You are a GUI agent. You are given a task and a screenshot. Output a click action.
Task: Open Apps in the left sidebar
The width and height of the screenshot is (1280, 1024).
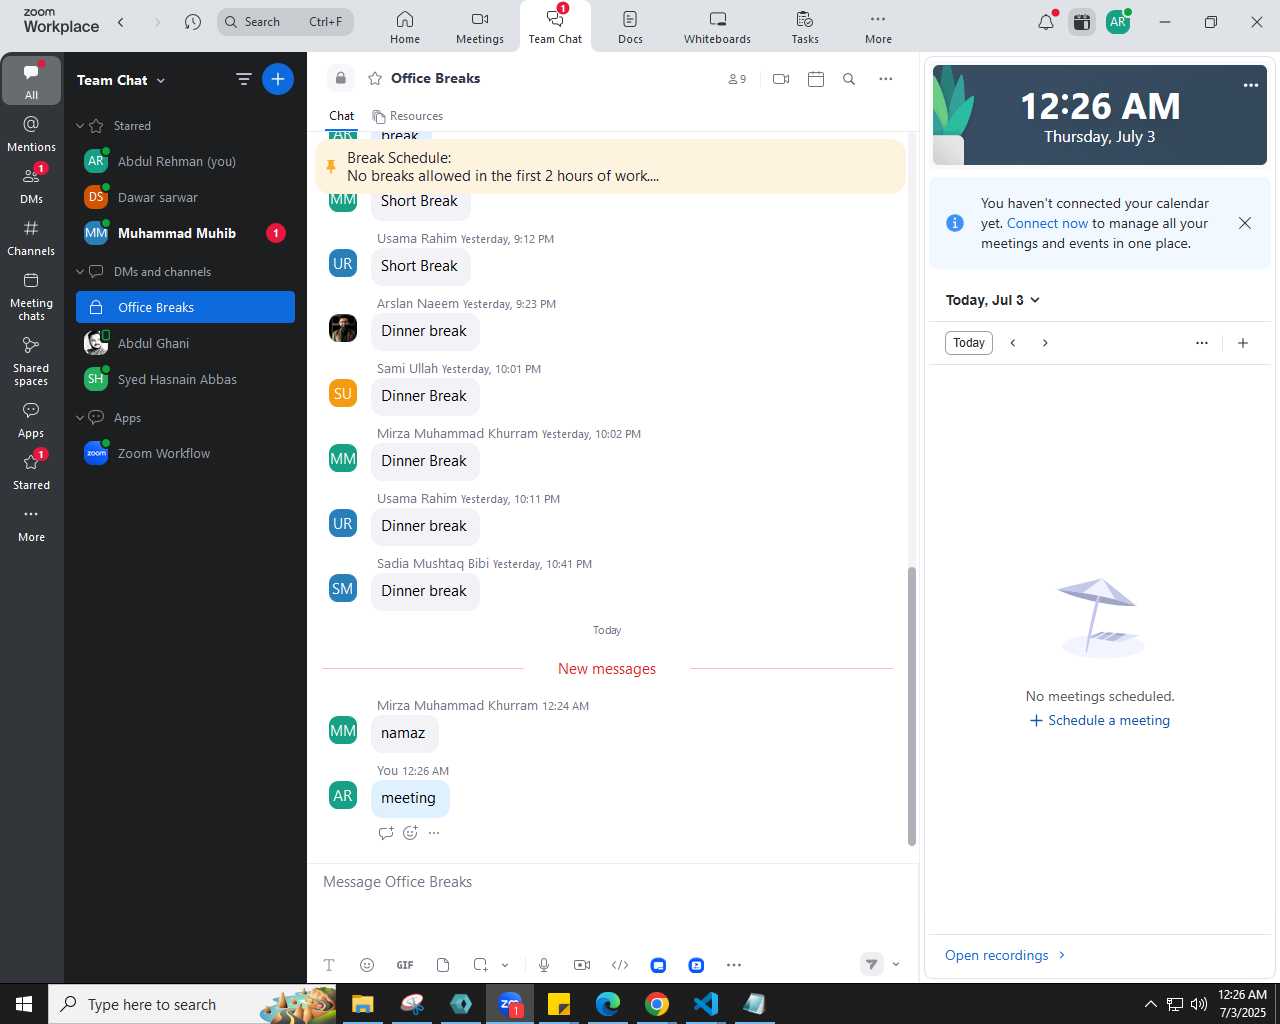click(x=31, y=420)
